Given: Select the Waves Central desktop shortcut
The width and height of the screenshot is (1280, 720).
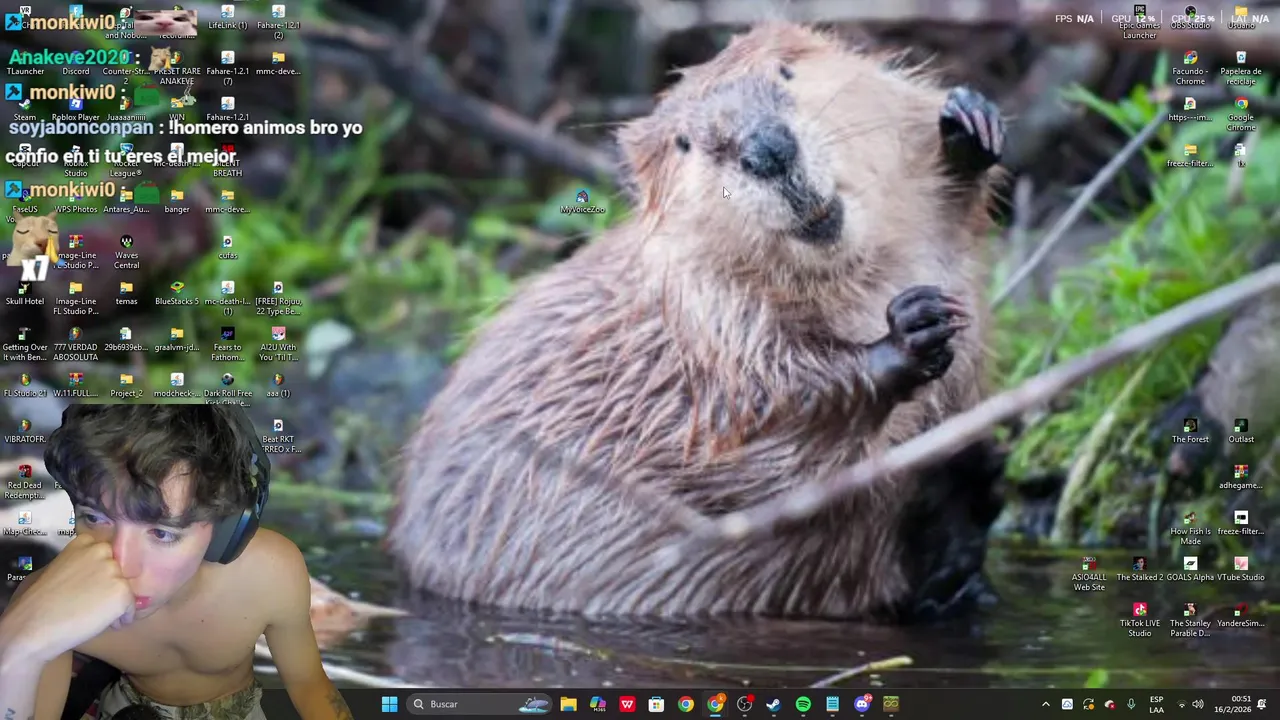Looking at the screenshot, I should [126, 252].
